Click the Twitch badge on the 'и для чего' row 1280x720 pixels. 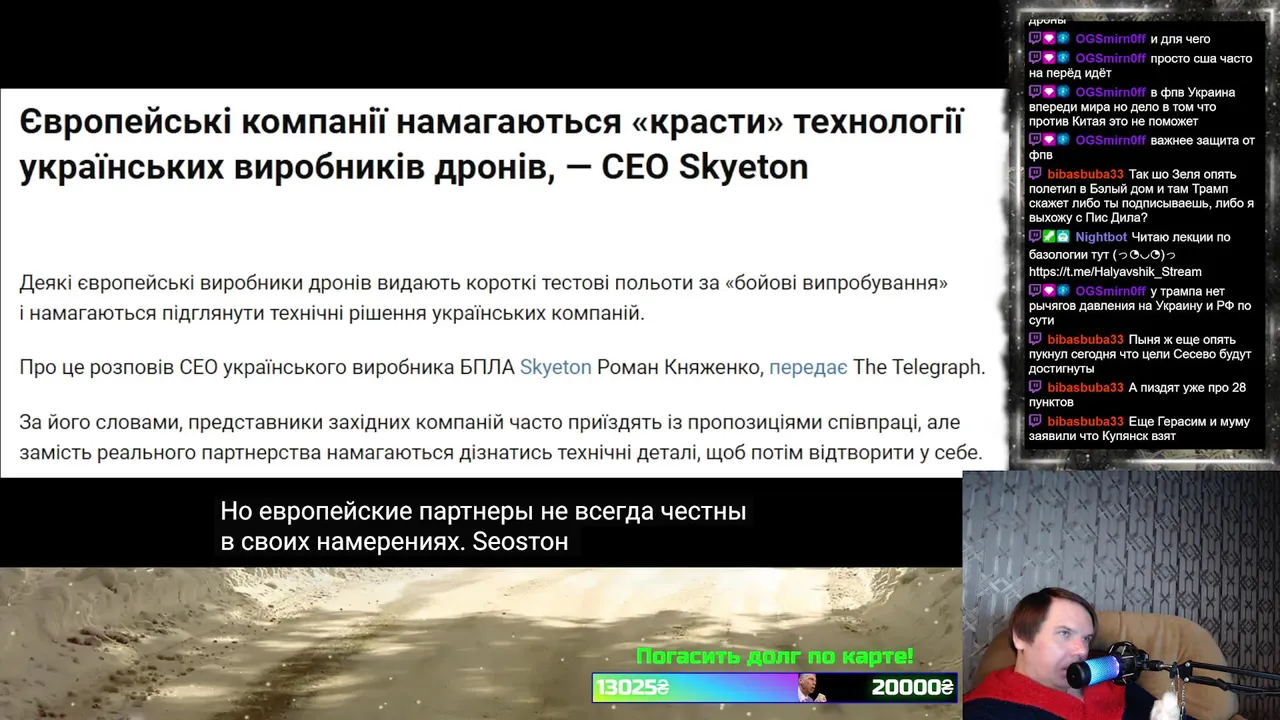coord(1035,39)
